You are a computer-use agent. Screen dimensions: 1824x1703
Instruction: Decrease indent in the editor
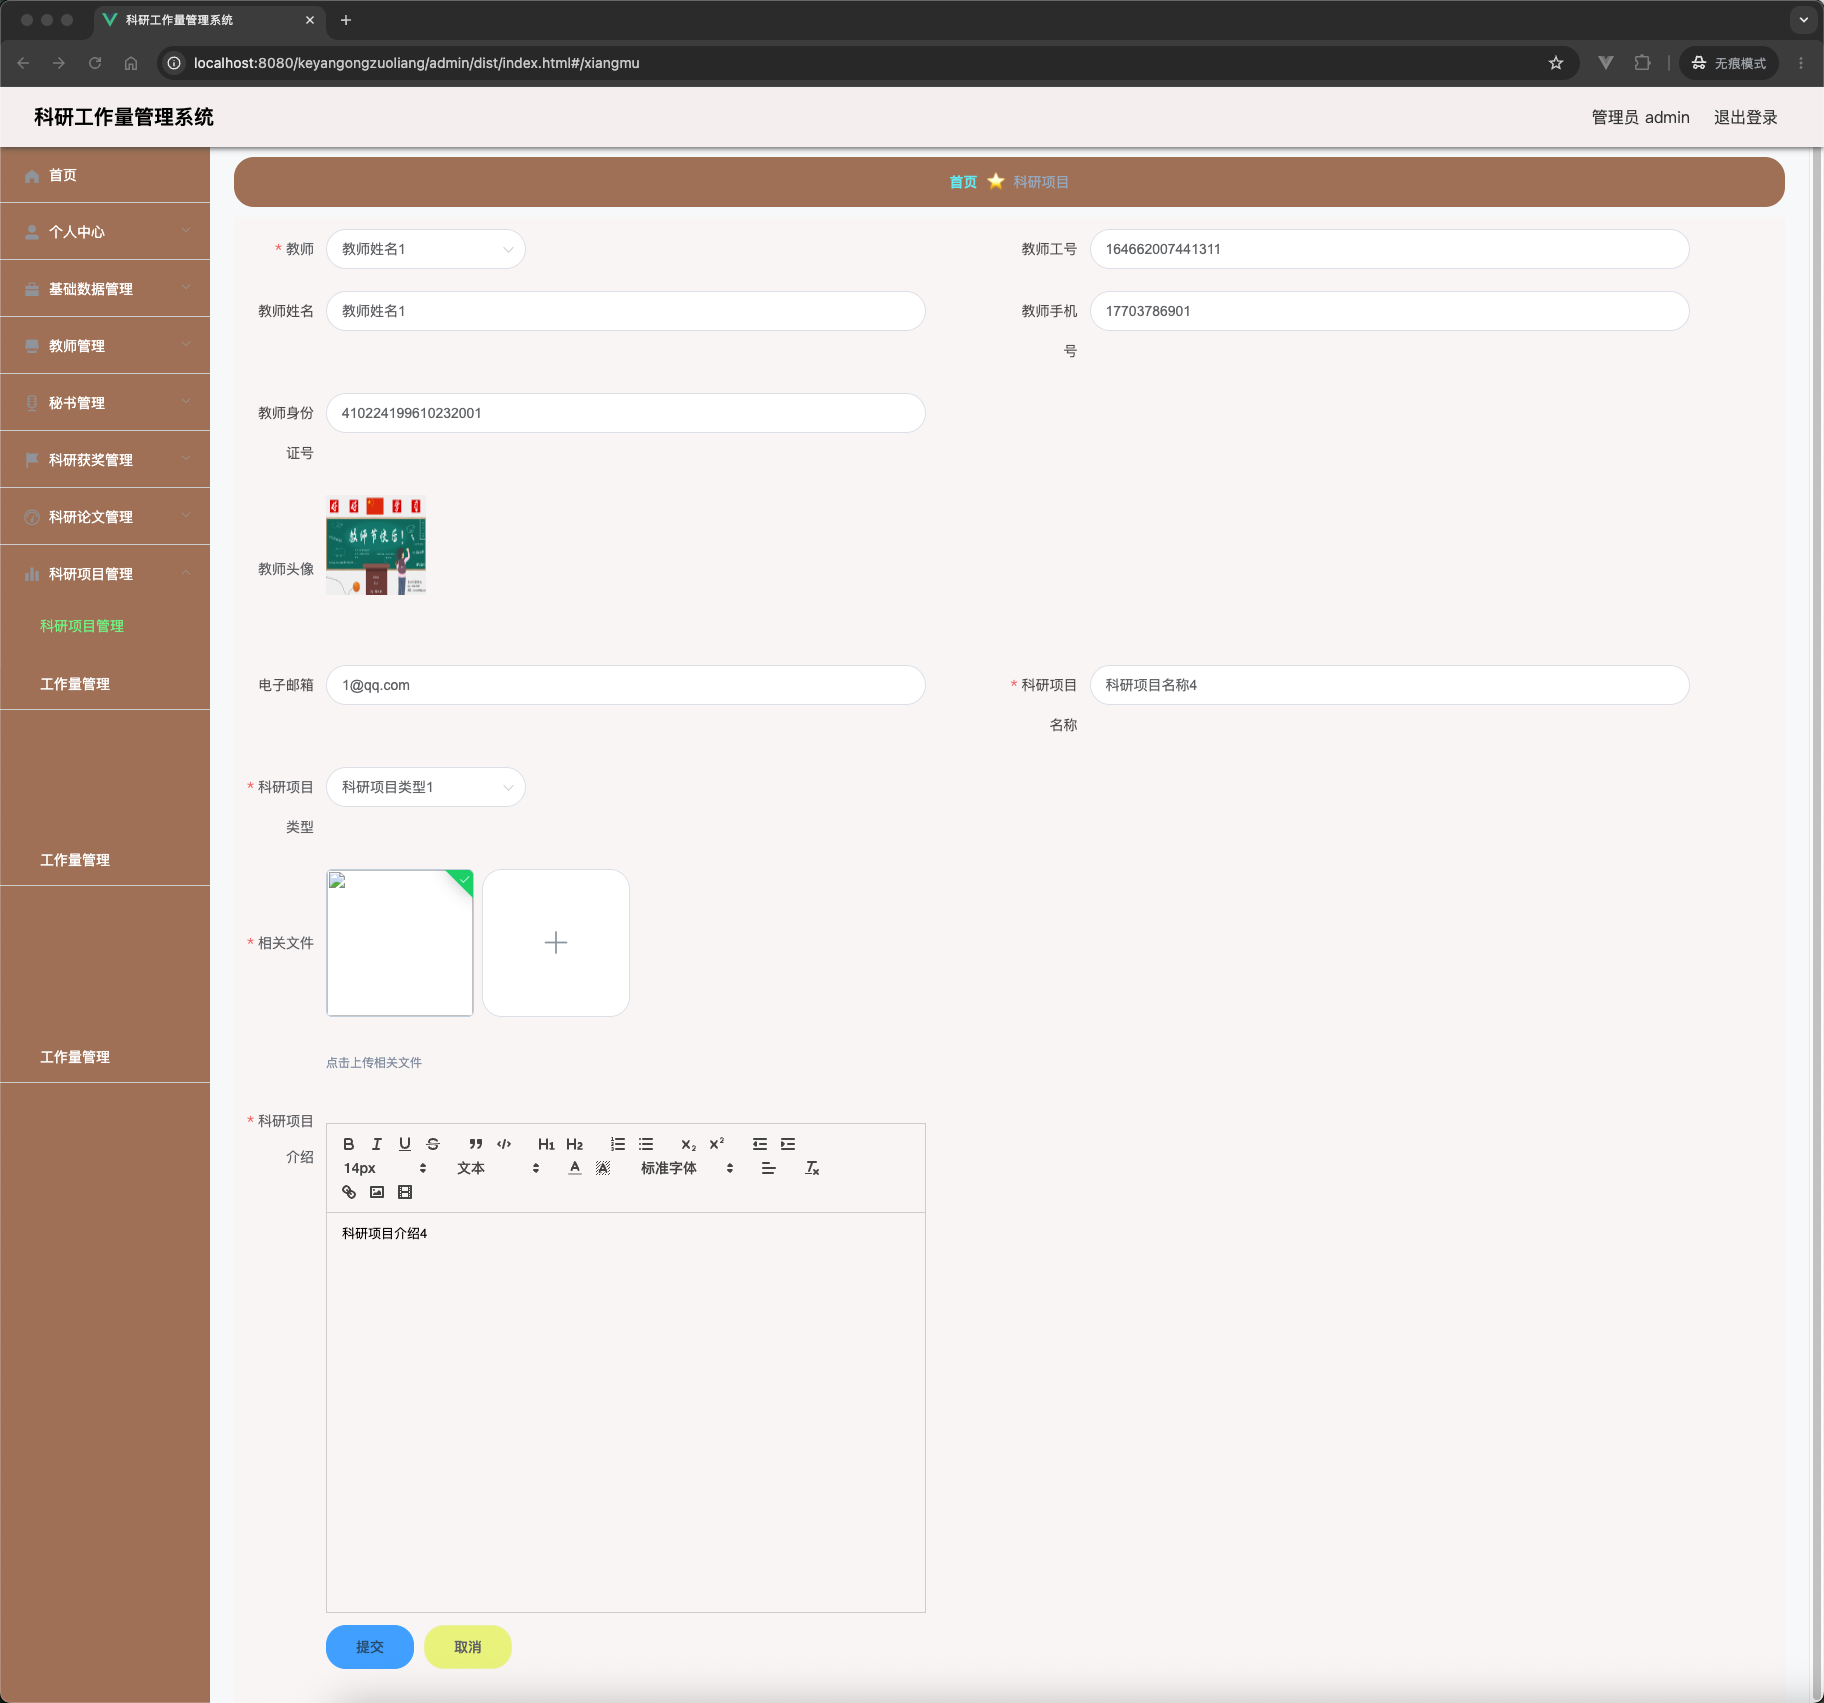point(760,1144)
